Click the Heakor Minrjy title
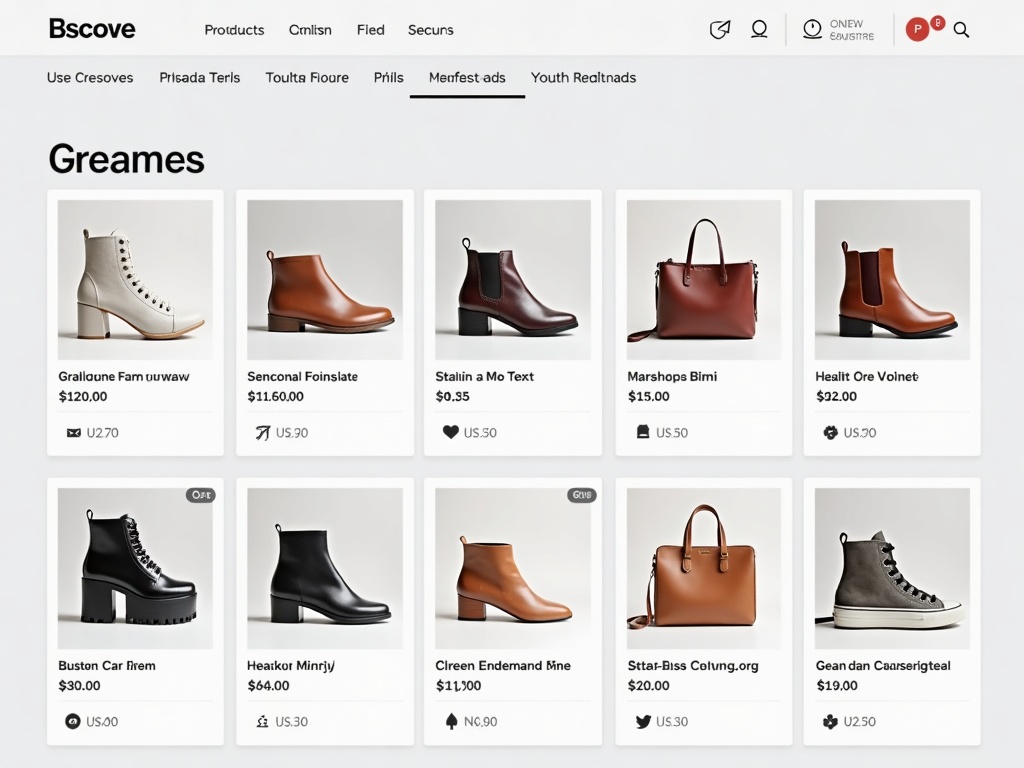The width and height of the screenshot is (1024, 768). pyautogui.click(x=291, y=665)
